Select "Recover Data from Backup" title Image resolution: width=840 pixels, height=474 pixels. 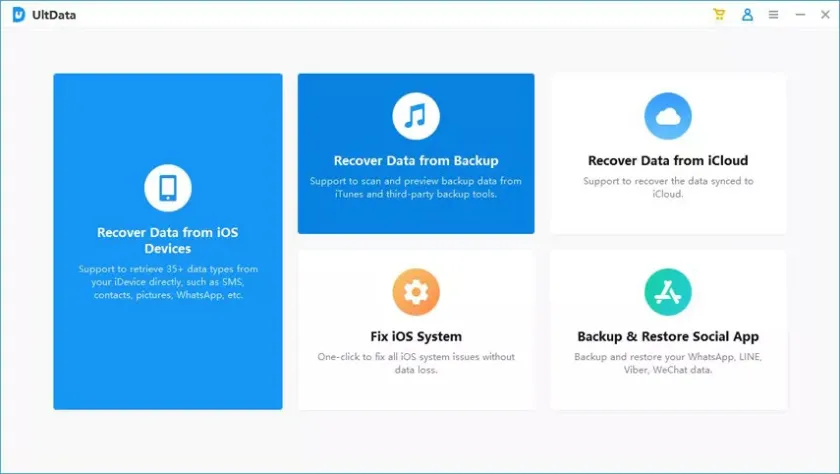pyautogui.click(x=416, y=161)
